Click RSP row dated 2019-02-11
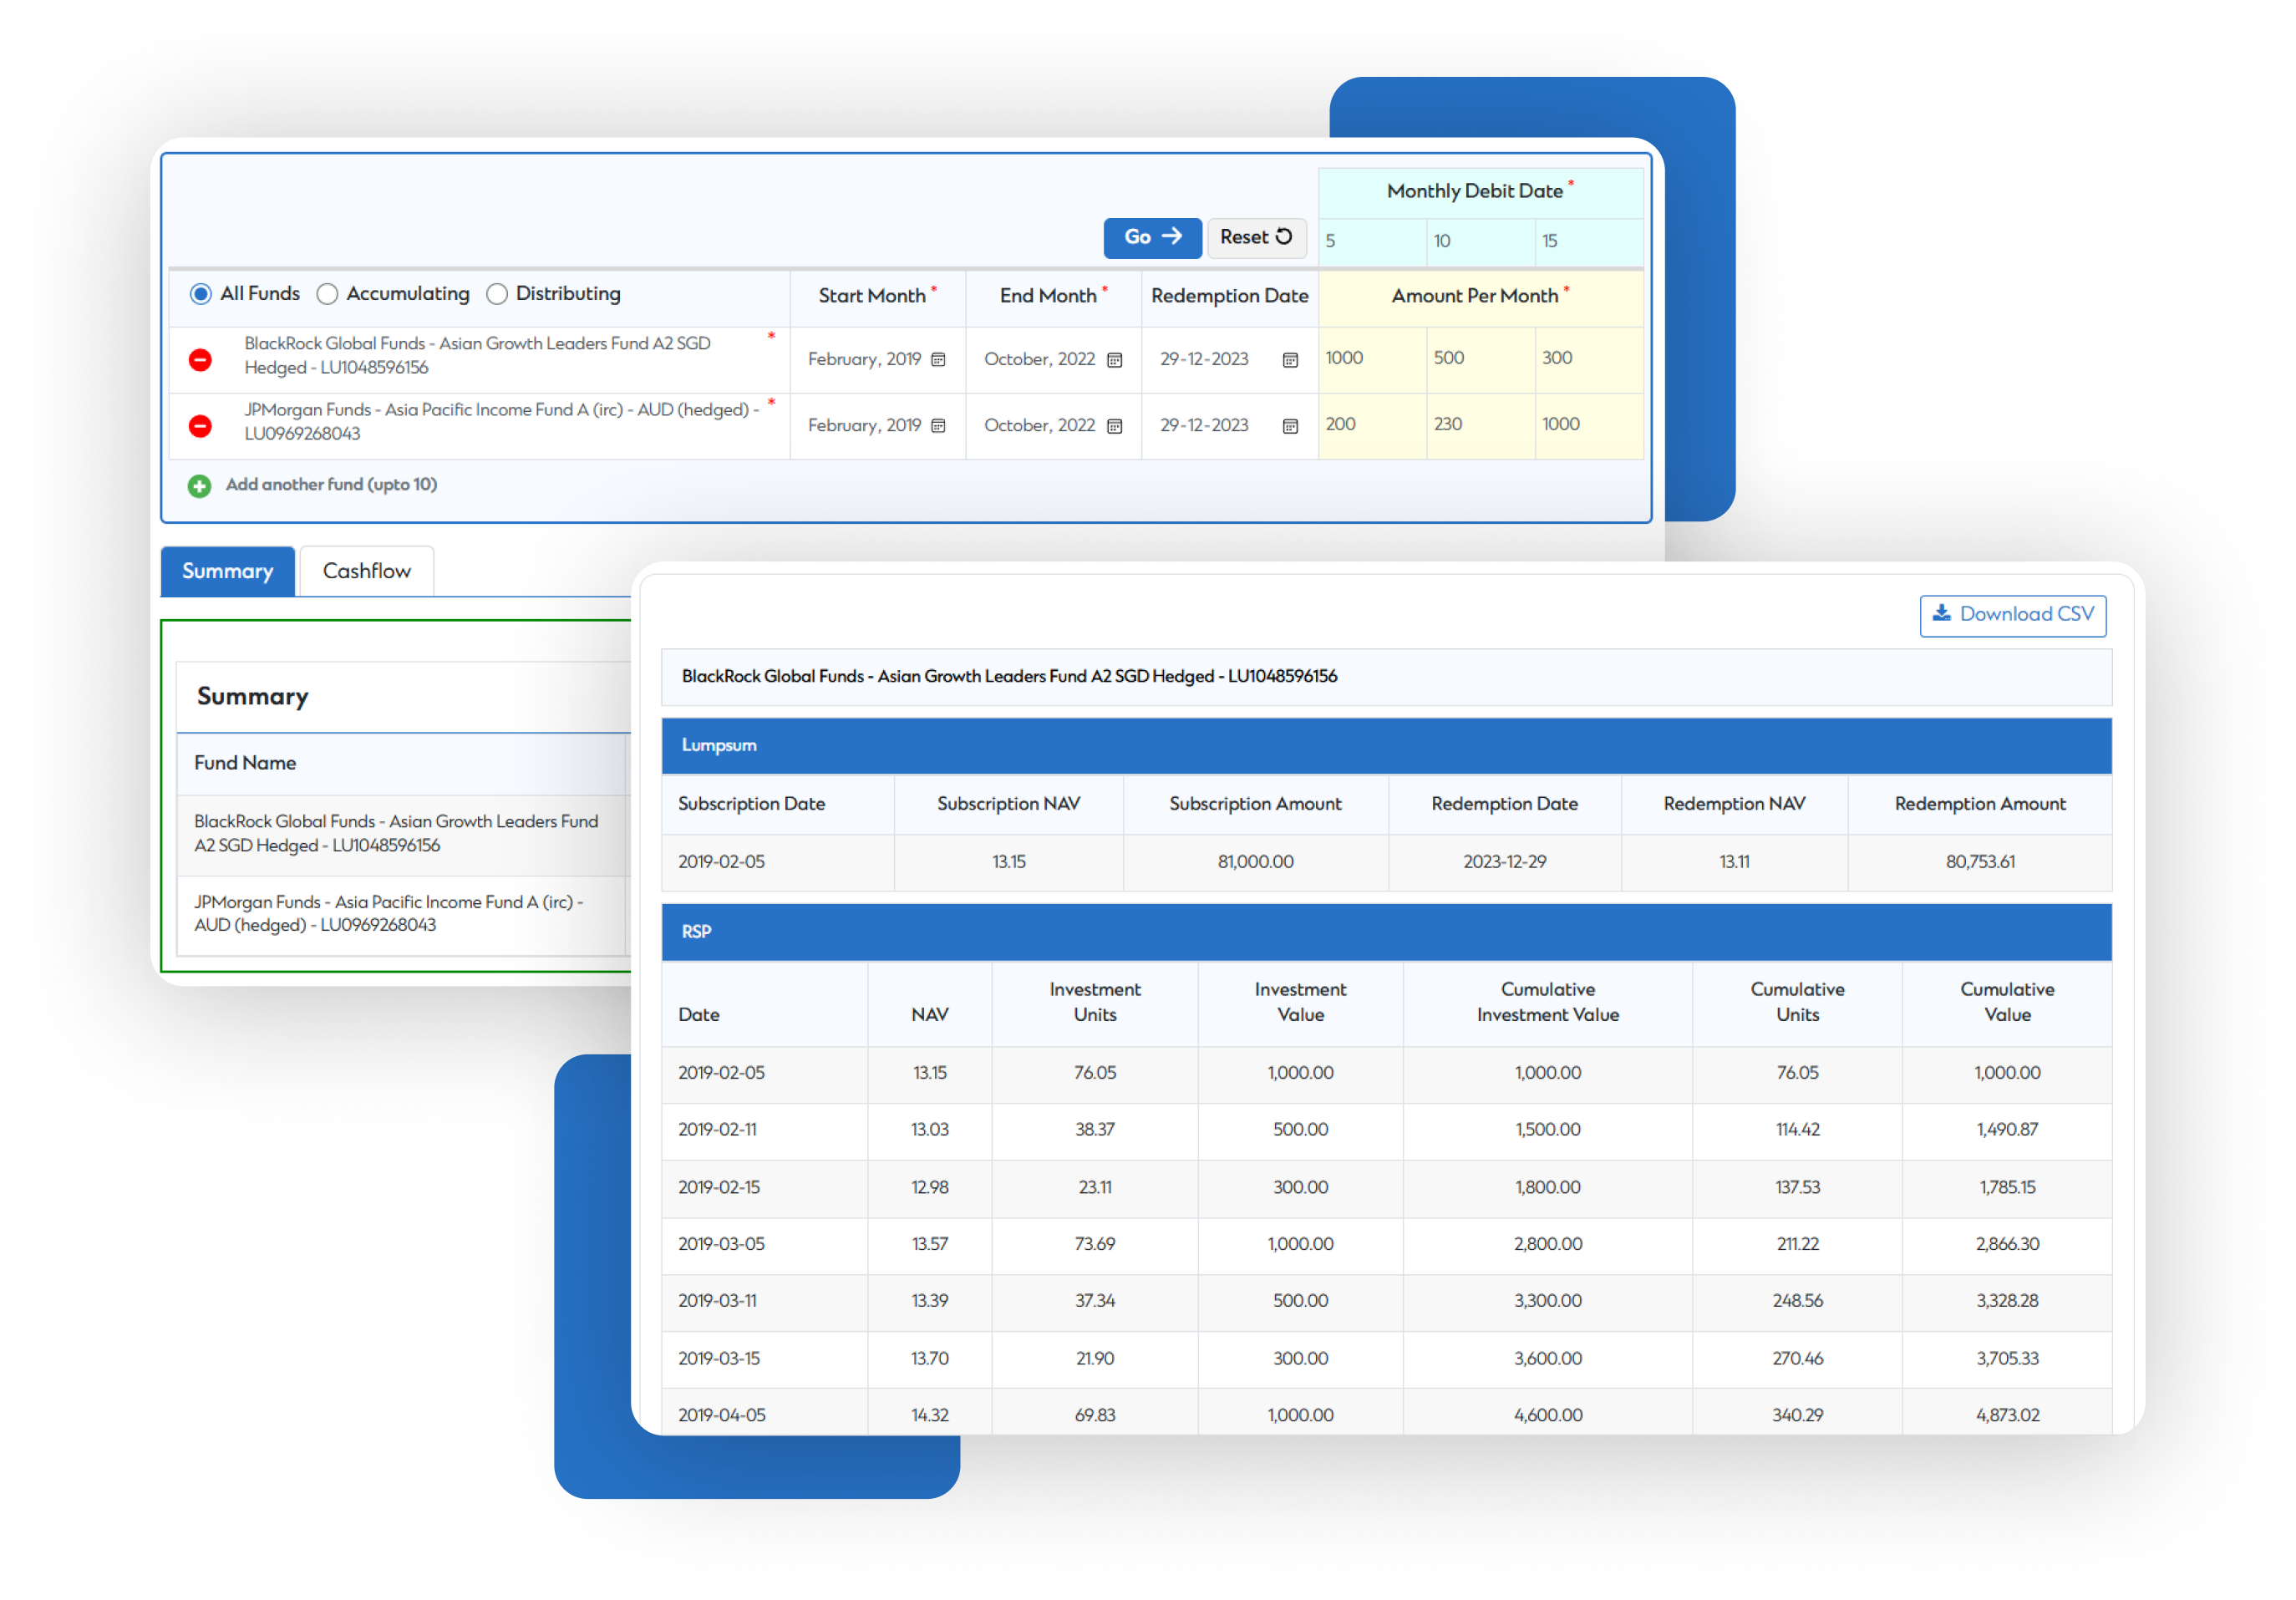 (x=1386, y=1130)
